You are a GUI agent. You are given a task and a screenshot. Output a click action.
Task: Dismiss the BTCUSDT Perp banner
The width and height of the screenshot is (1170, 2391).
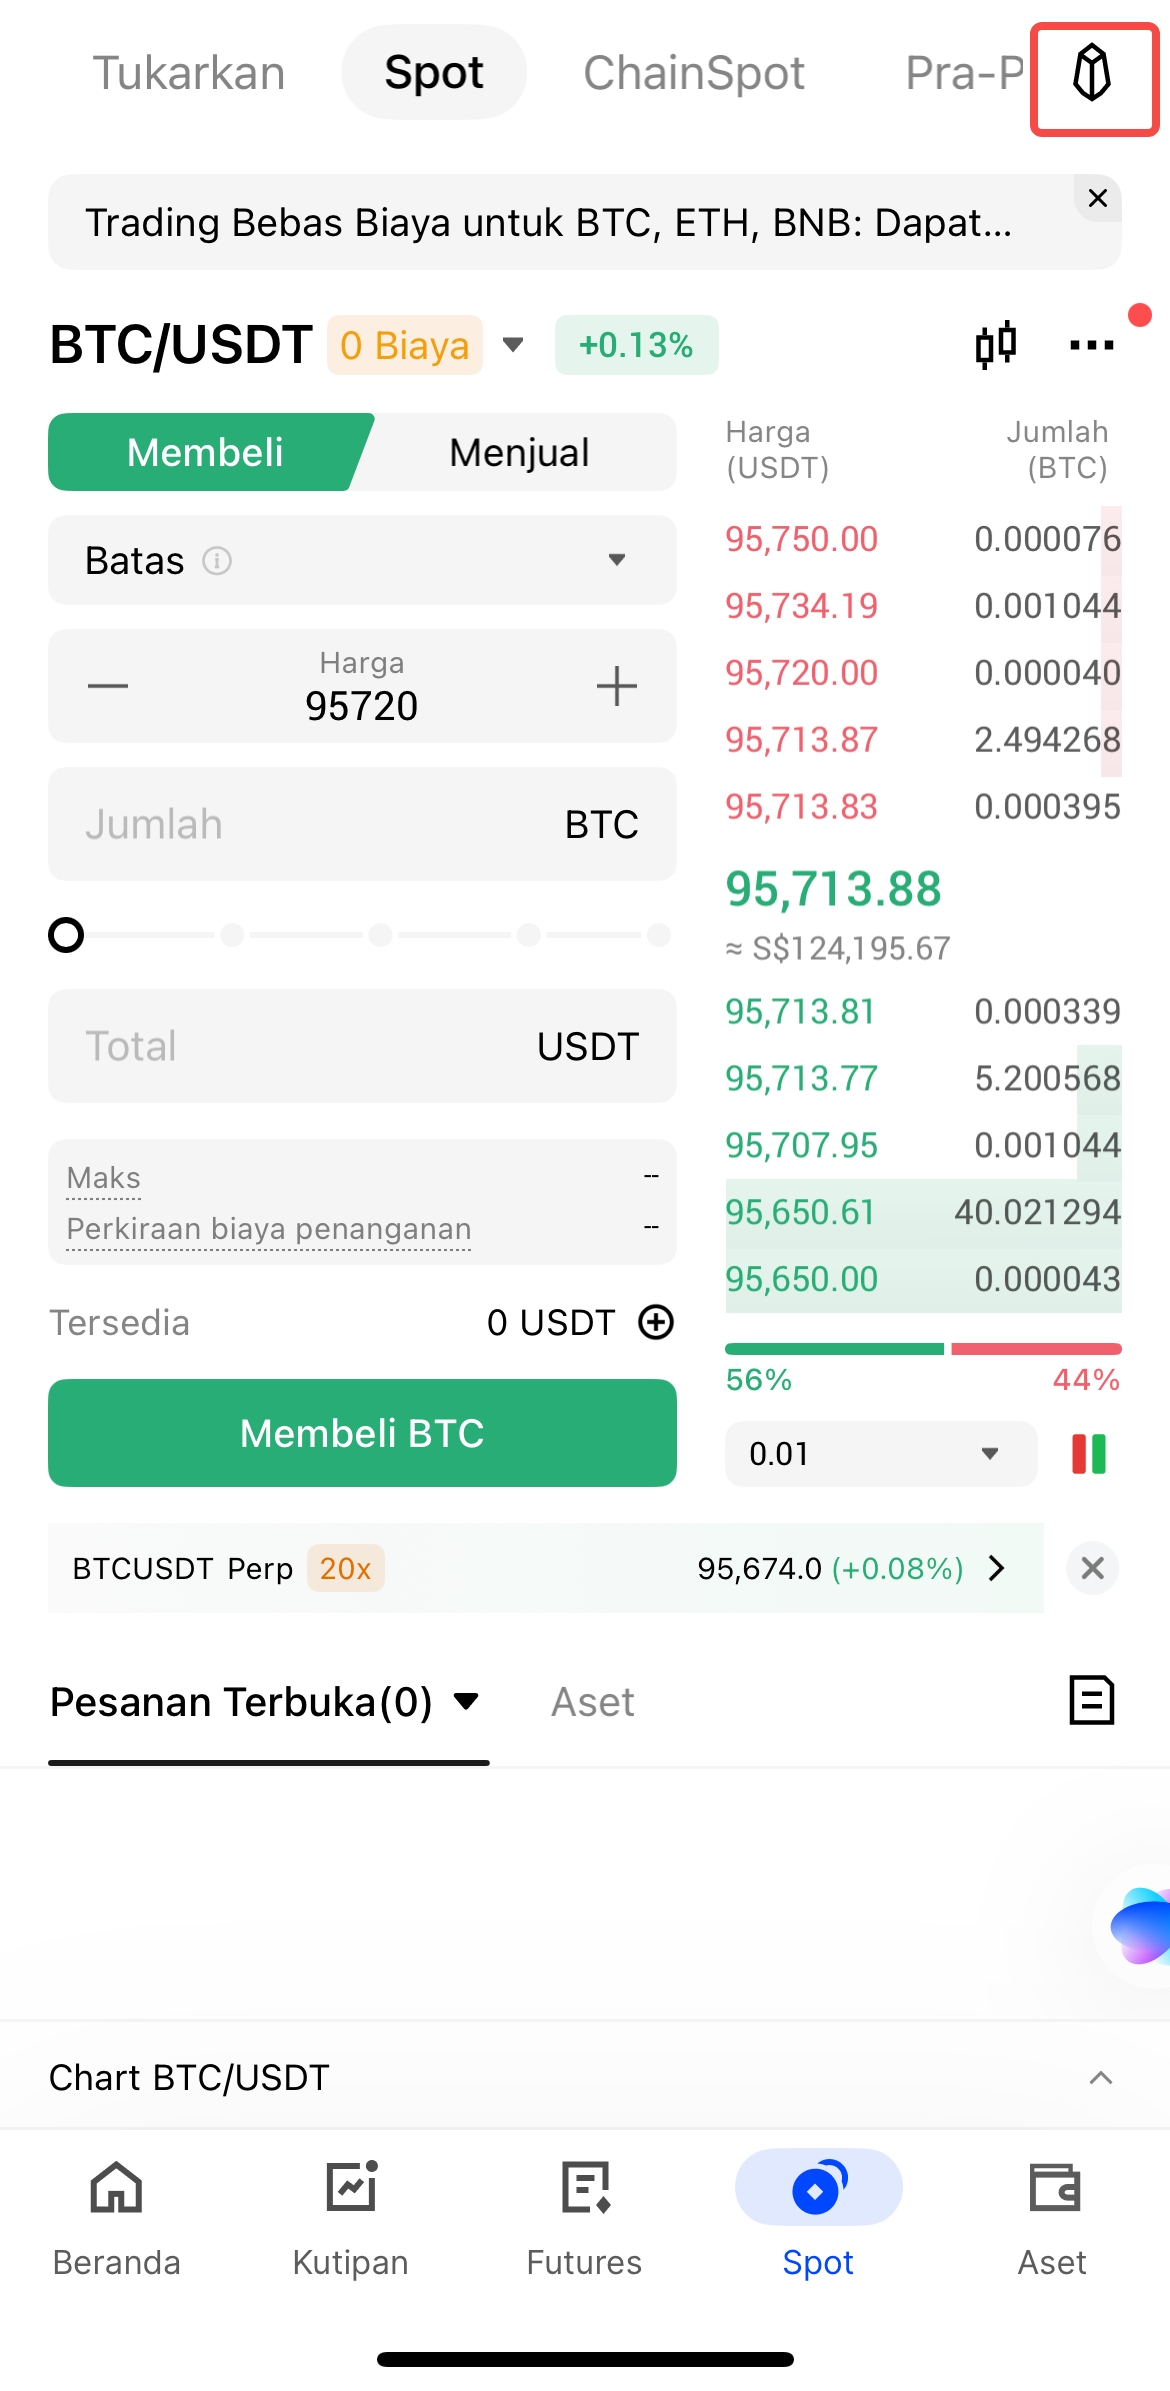[x=1092, y=1568]
